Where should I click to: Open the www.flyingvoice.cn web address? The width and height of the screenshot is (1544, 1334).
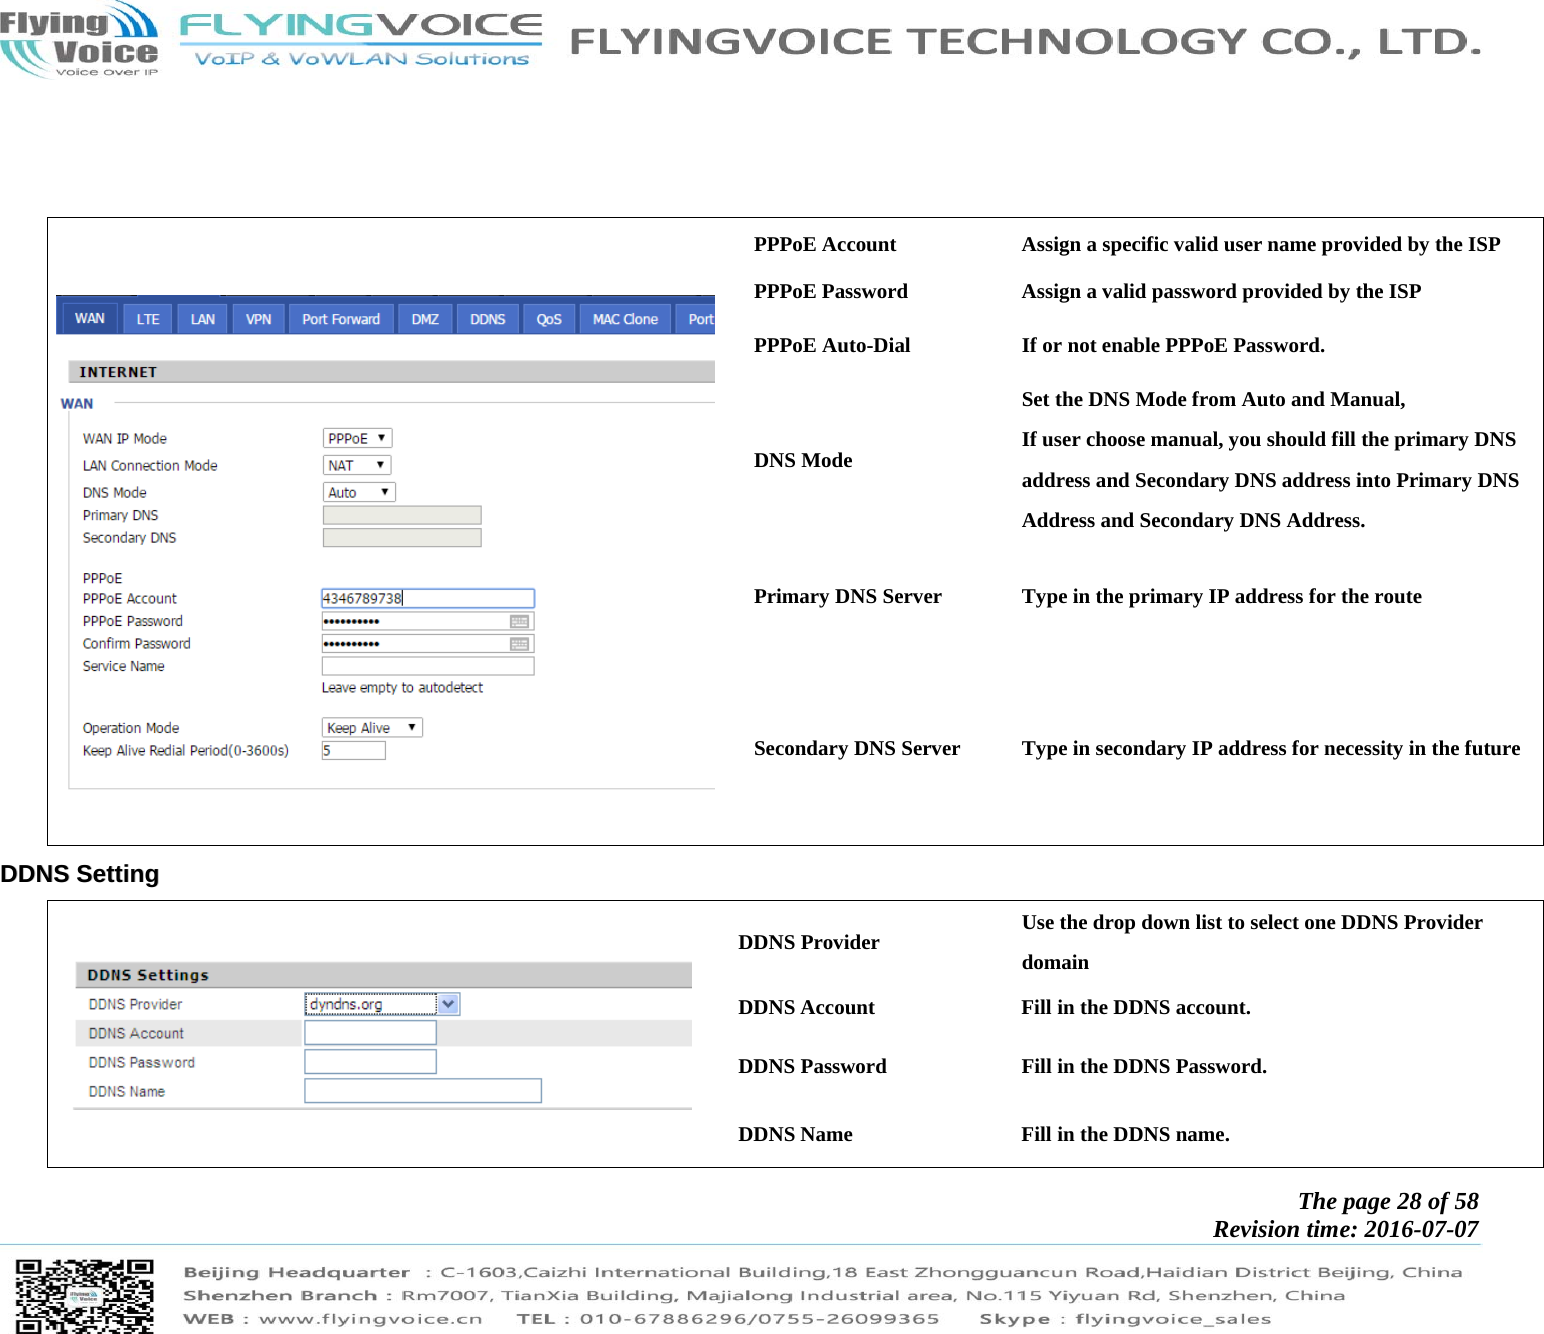370,1319
